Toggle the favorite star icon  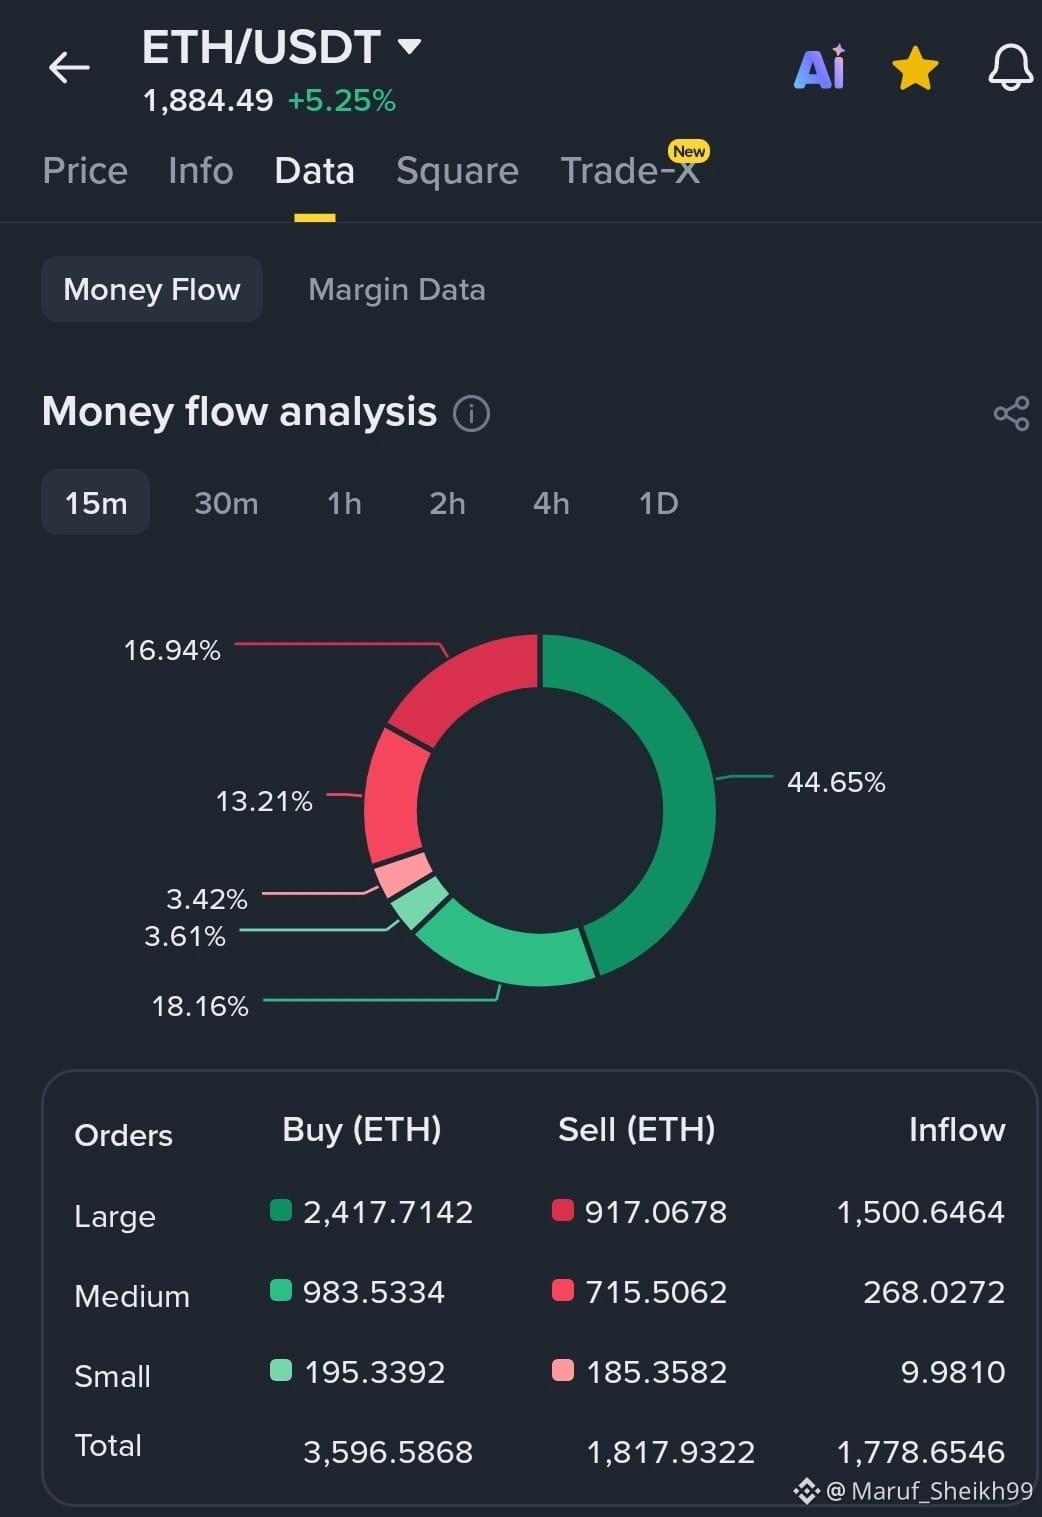click(915, 69)
